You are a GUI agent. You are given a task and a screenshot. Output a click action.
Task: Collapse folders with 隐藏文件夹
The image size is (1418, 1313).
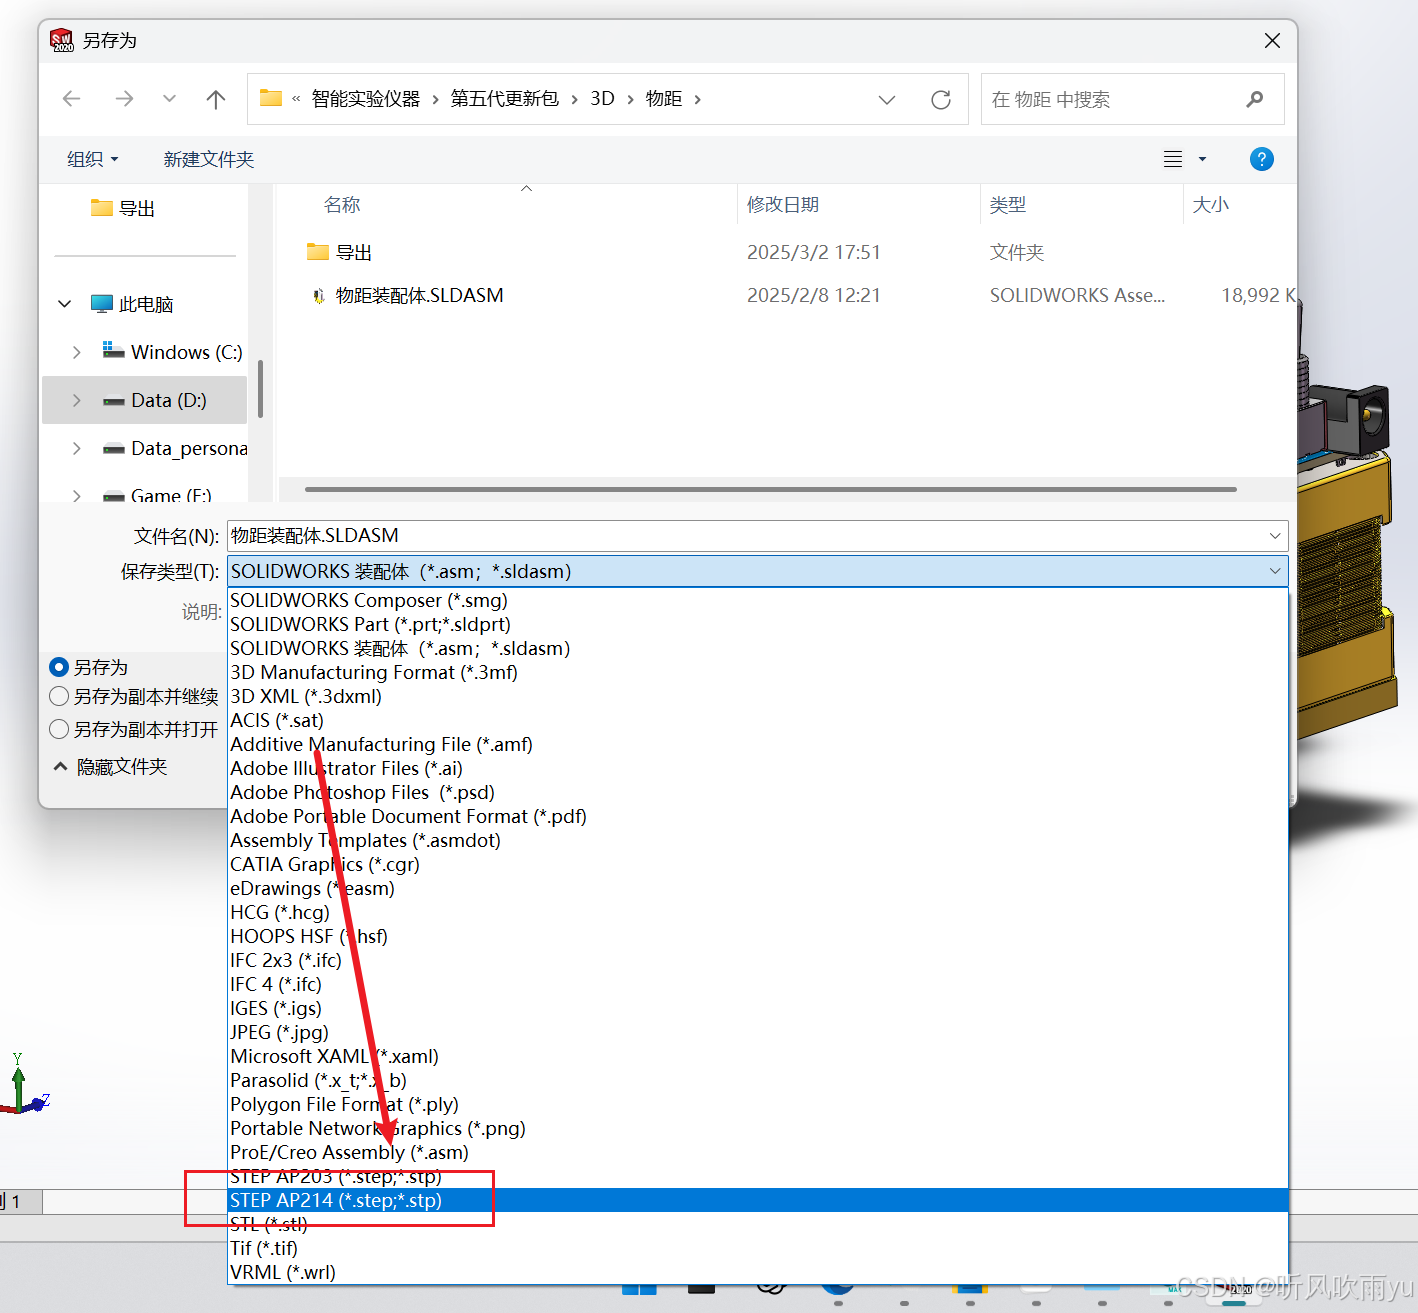pyautogui.click(x=110, y=767)
